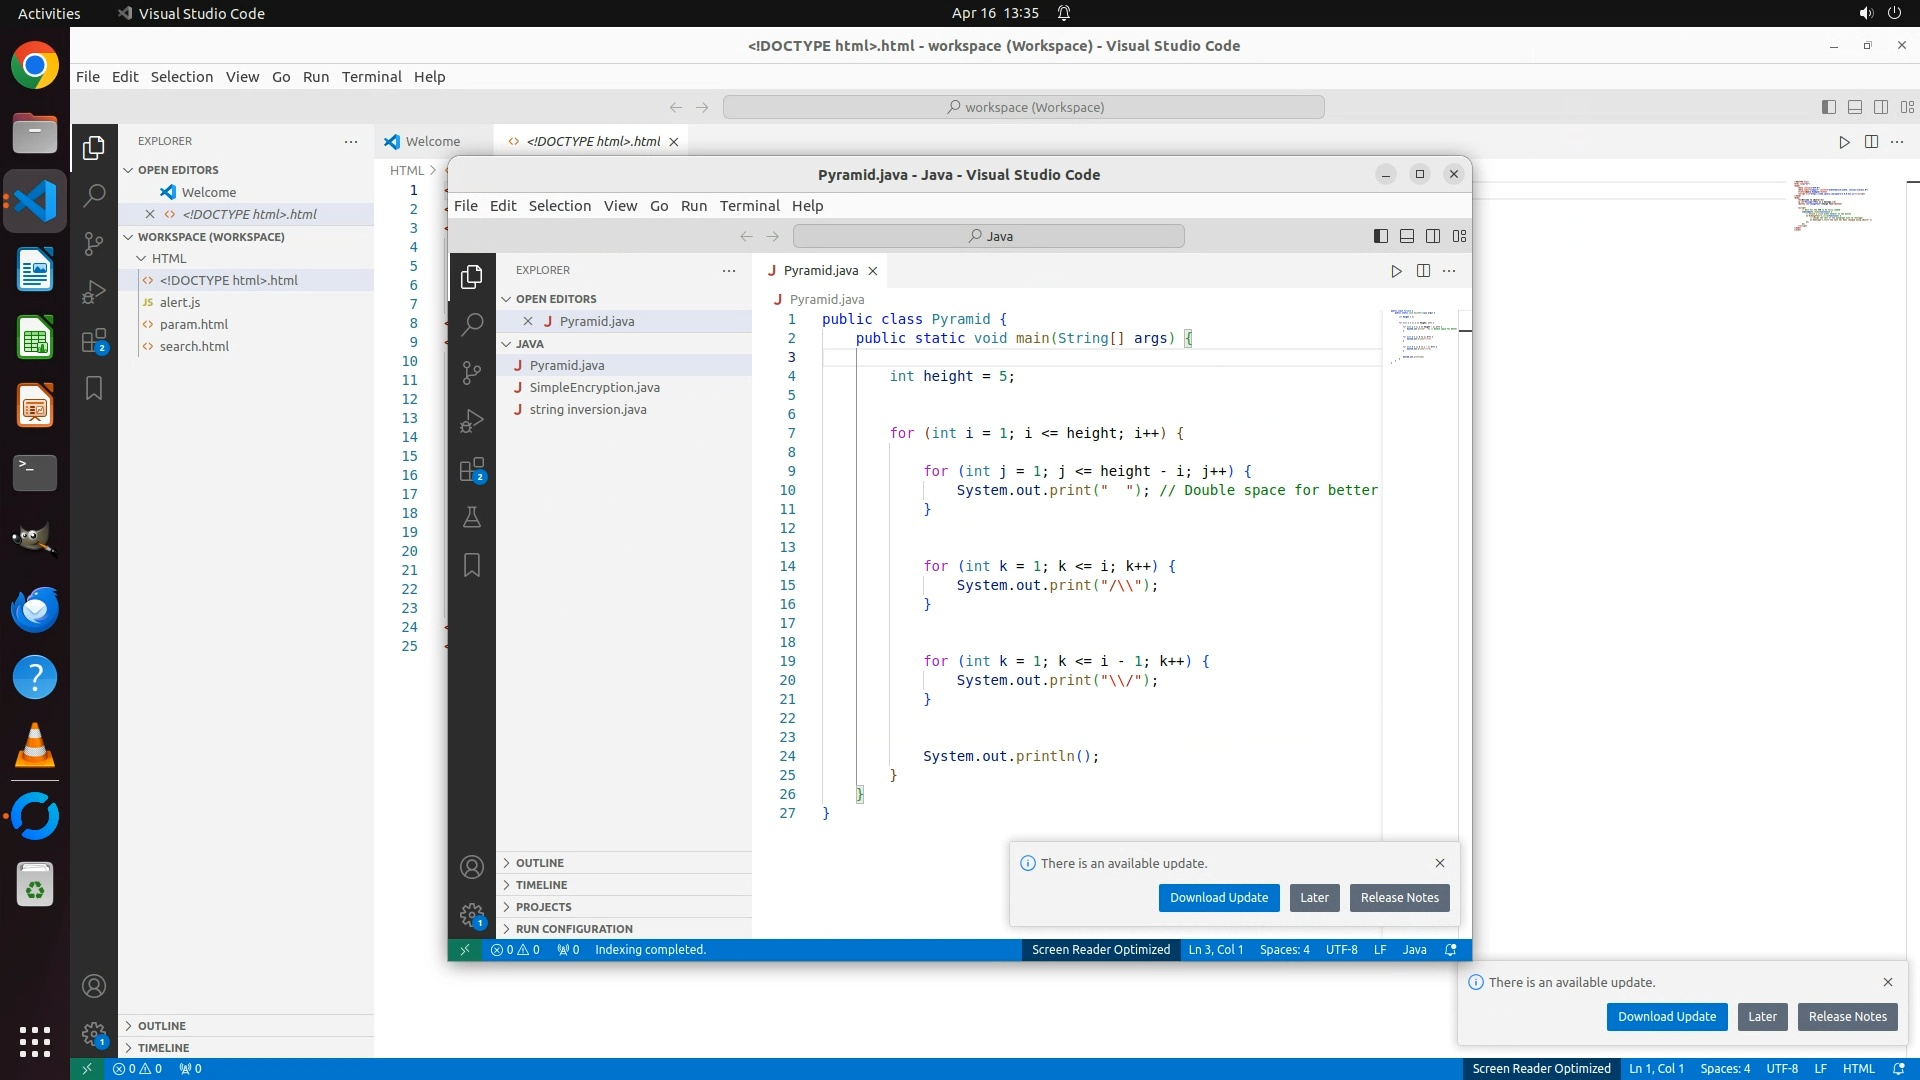Toggle primary sidebar in the Java window

click(1381, 236)
